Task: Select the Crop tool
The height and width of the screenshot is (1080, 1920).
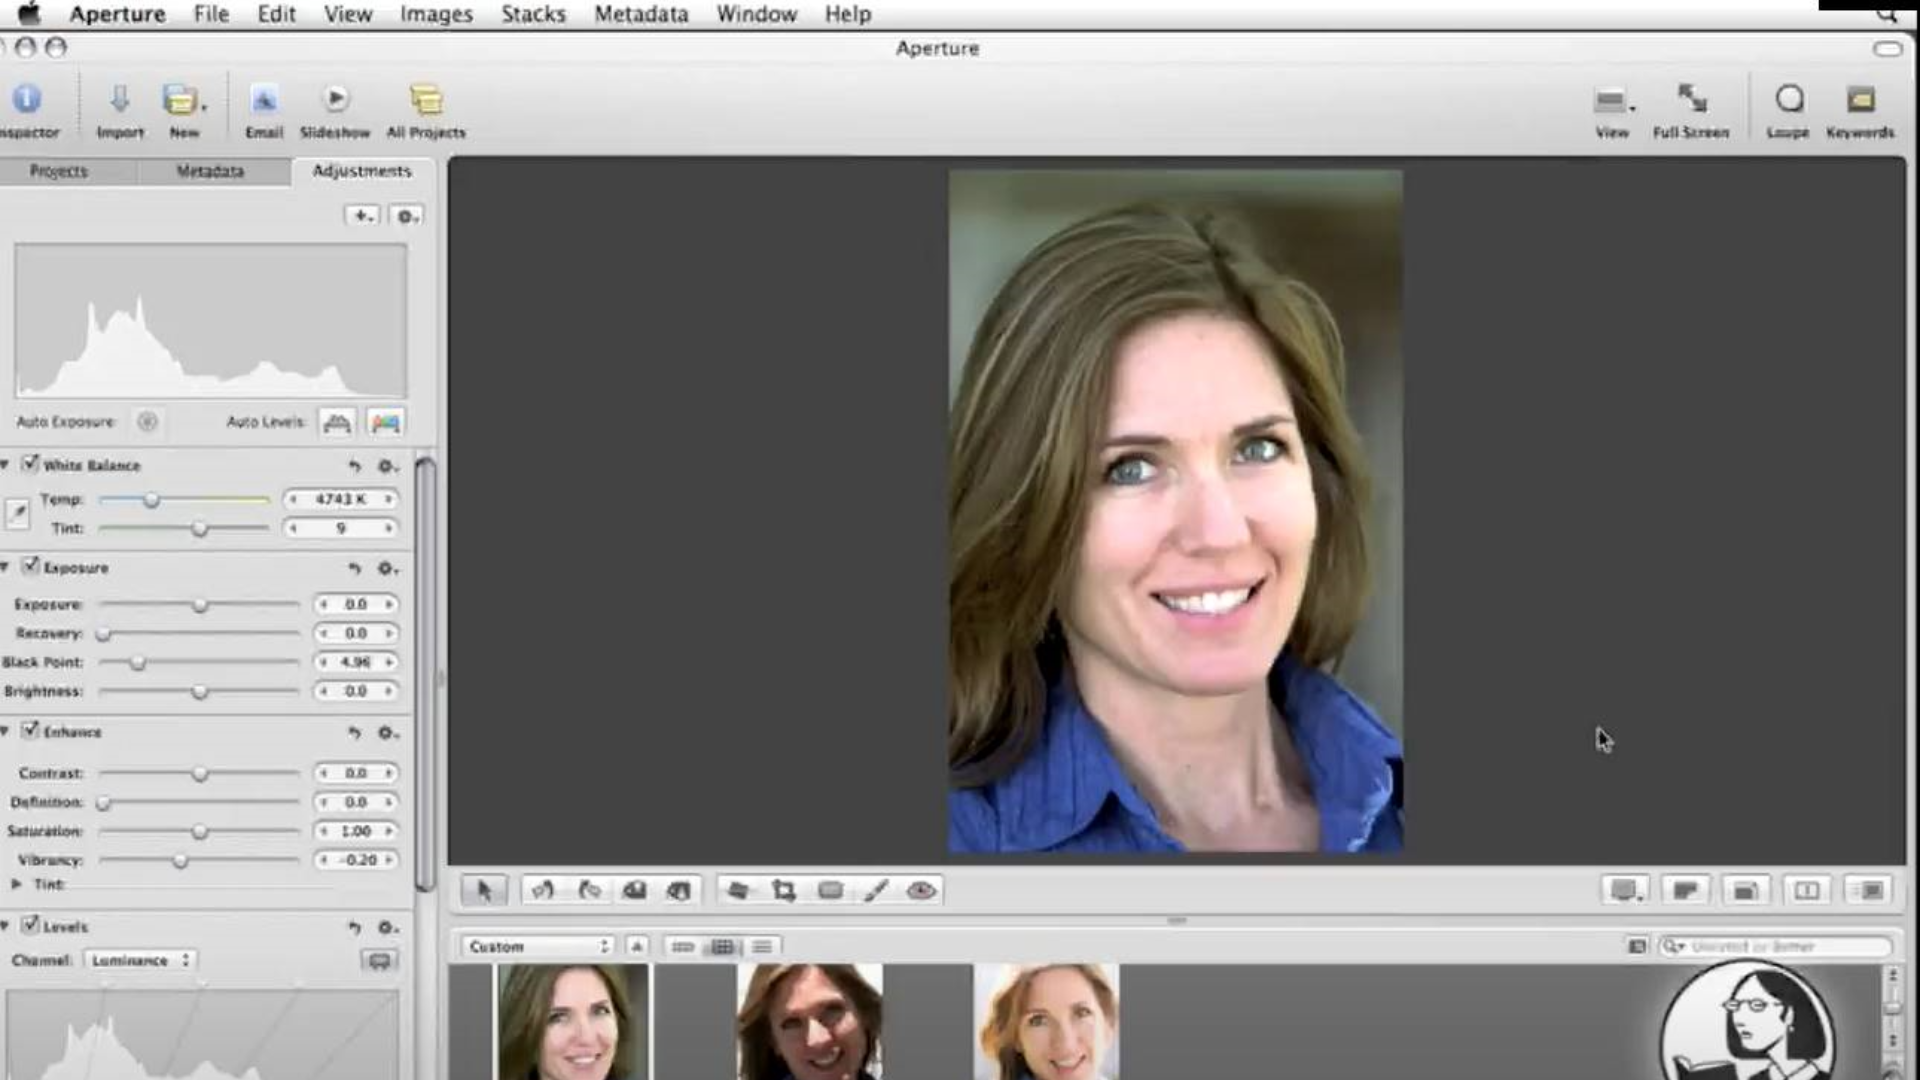Action: [x=784, y=890]
